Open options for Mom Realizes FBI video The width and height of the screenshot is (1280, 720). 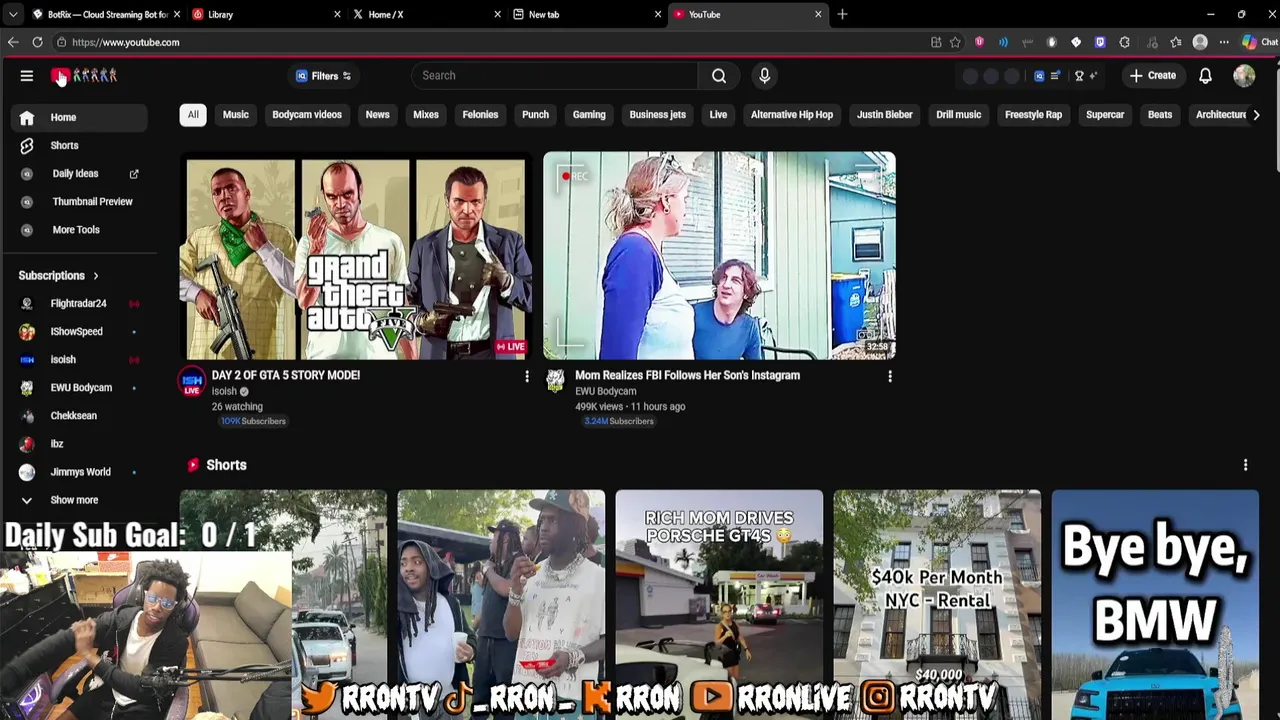(890, 377)
